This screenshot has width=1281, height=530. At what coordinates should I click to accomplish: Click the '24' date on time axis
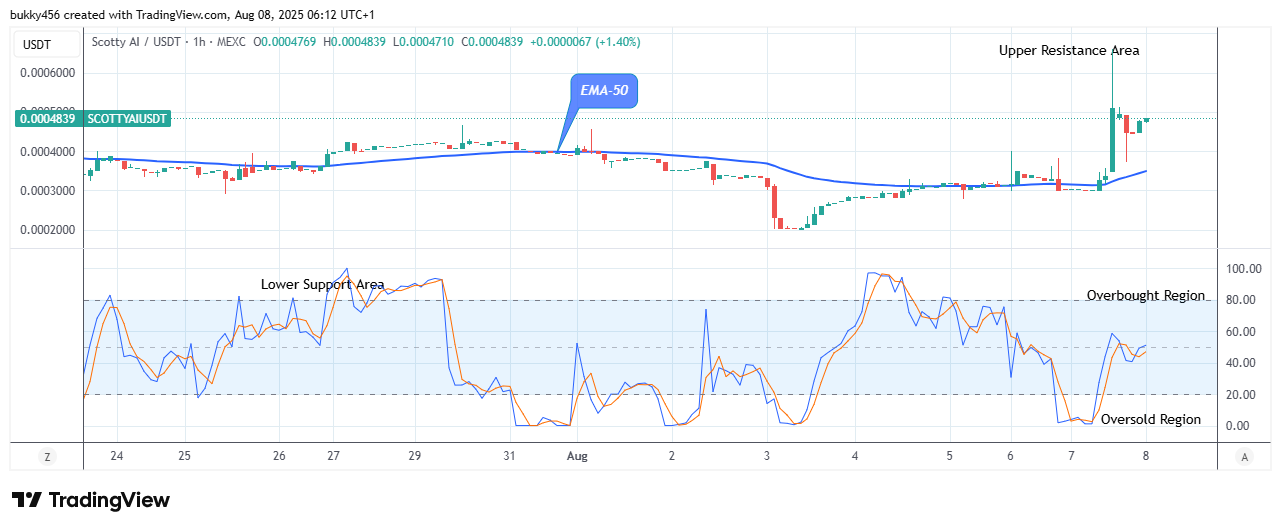[x=117, y=456]
